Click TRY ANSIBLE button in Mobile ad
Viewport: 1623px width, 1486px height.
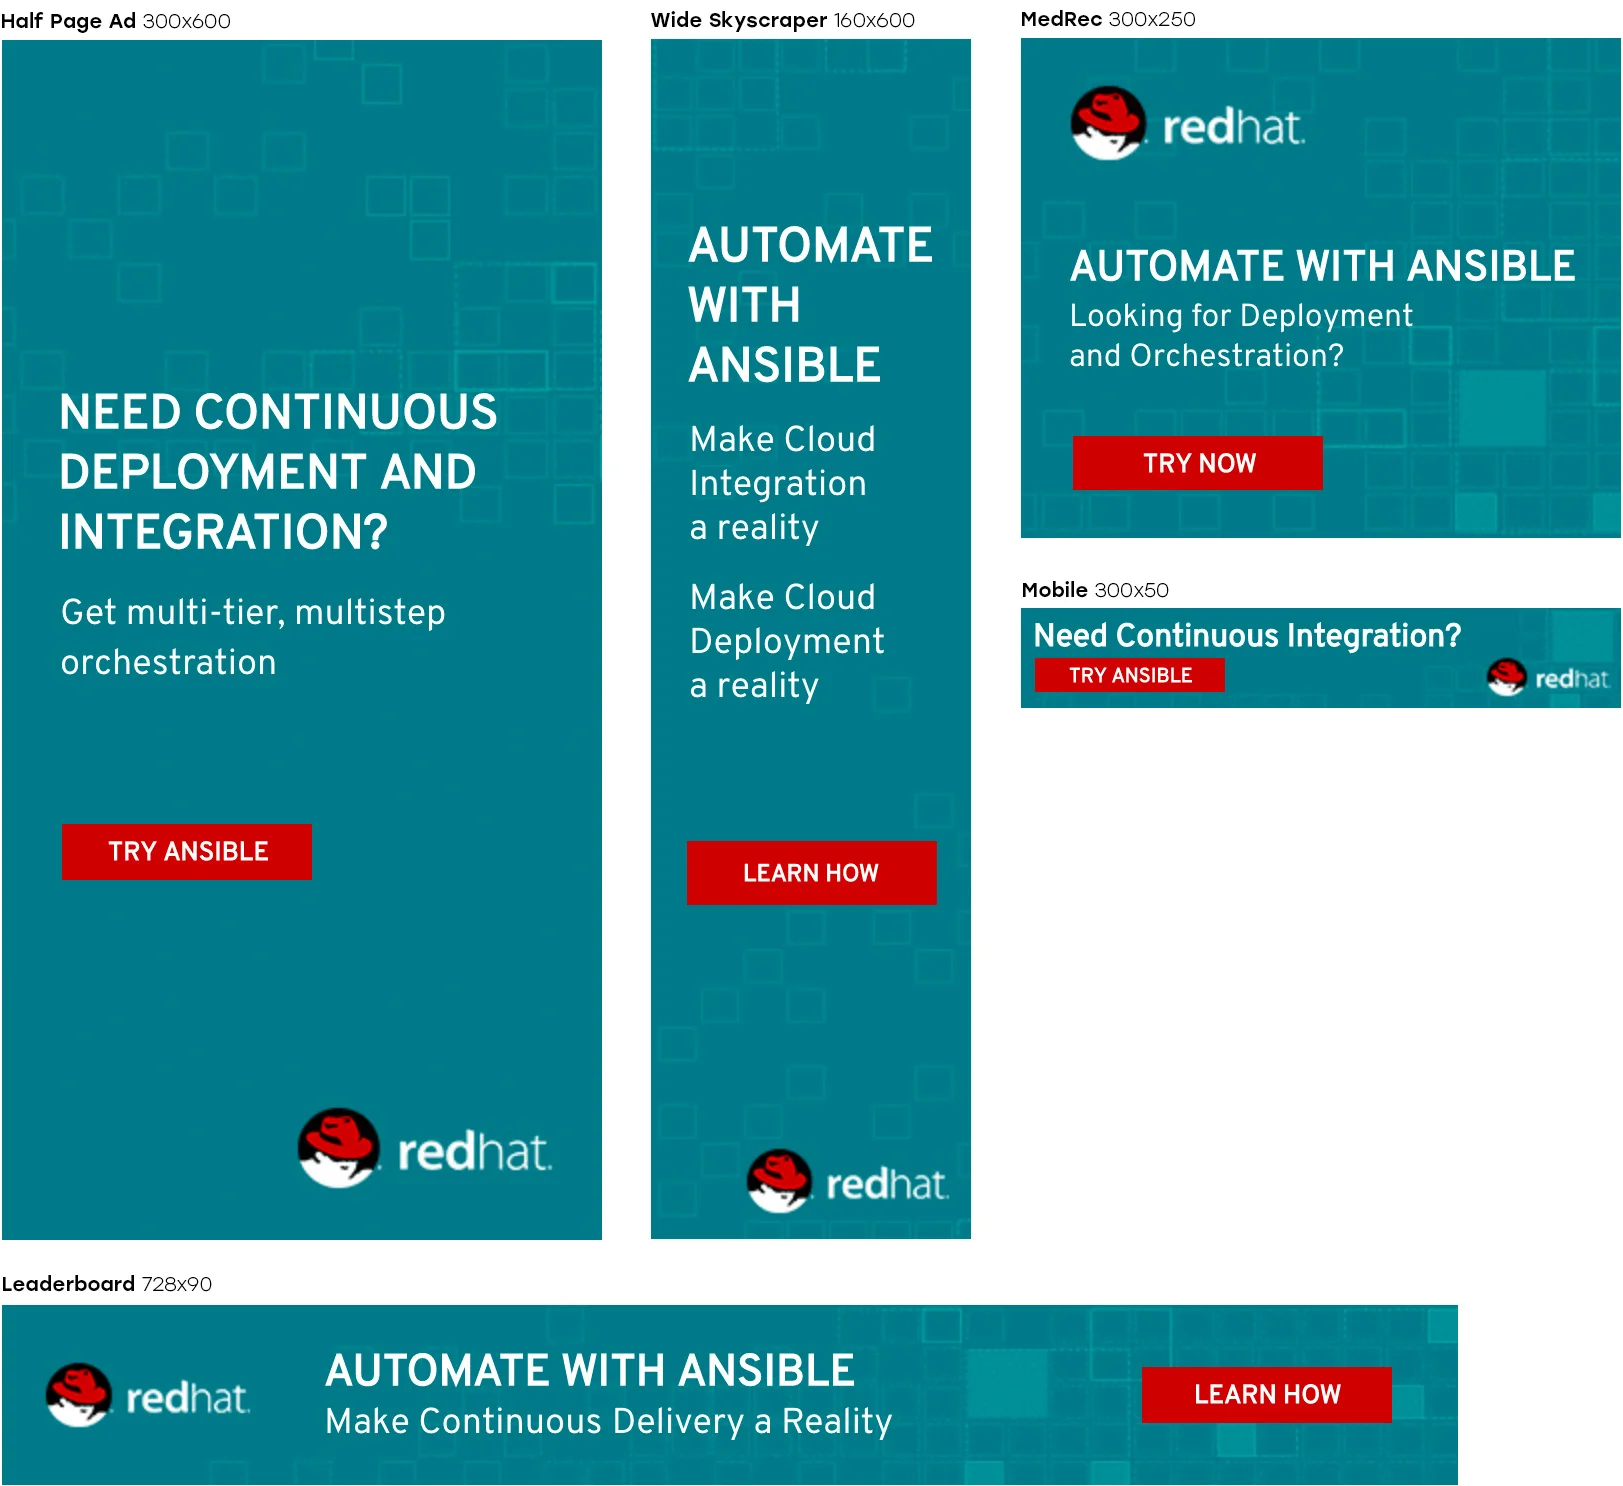pos(1130,675)
